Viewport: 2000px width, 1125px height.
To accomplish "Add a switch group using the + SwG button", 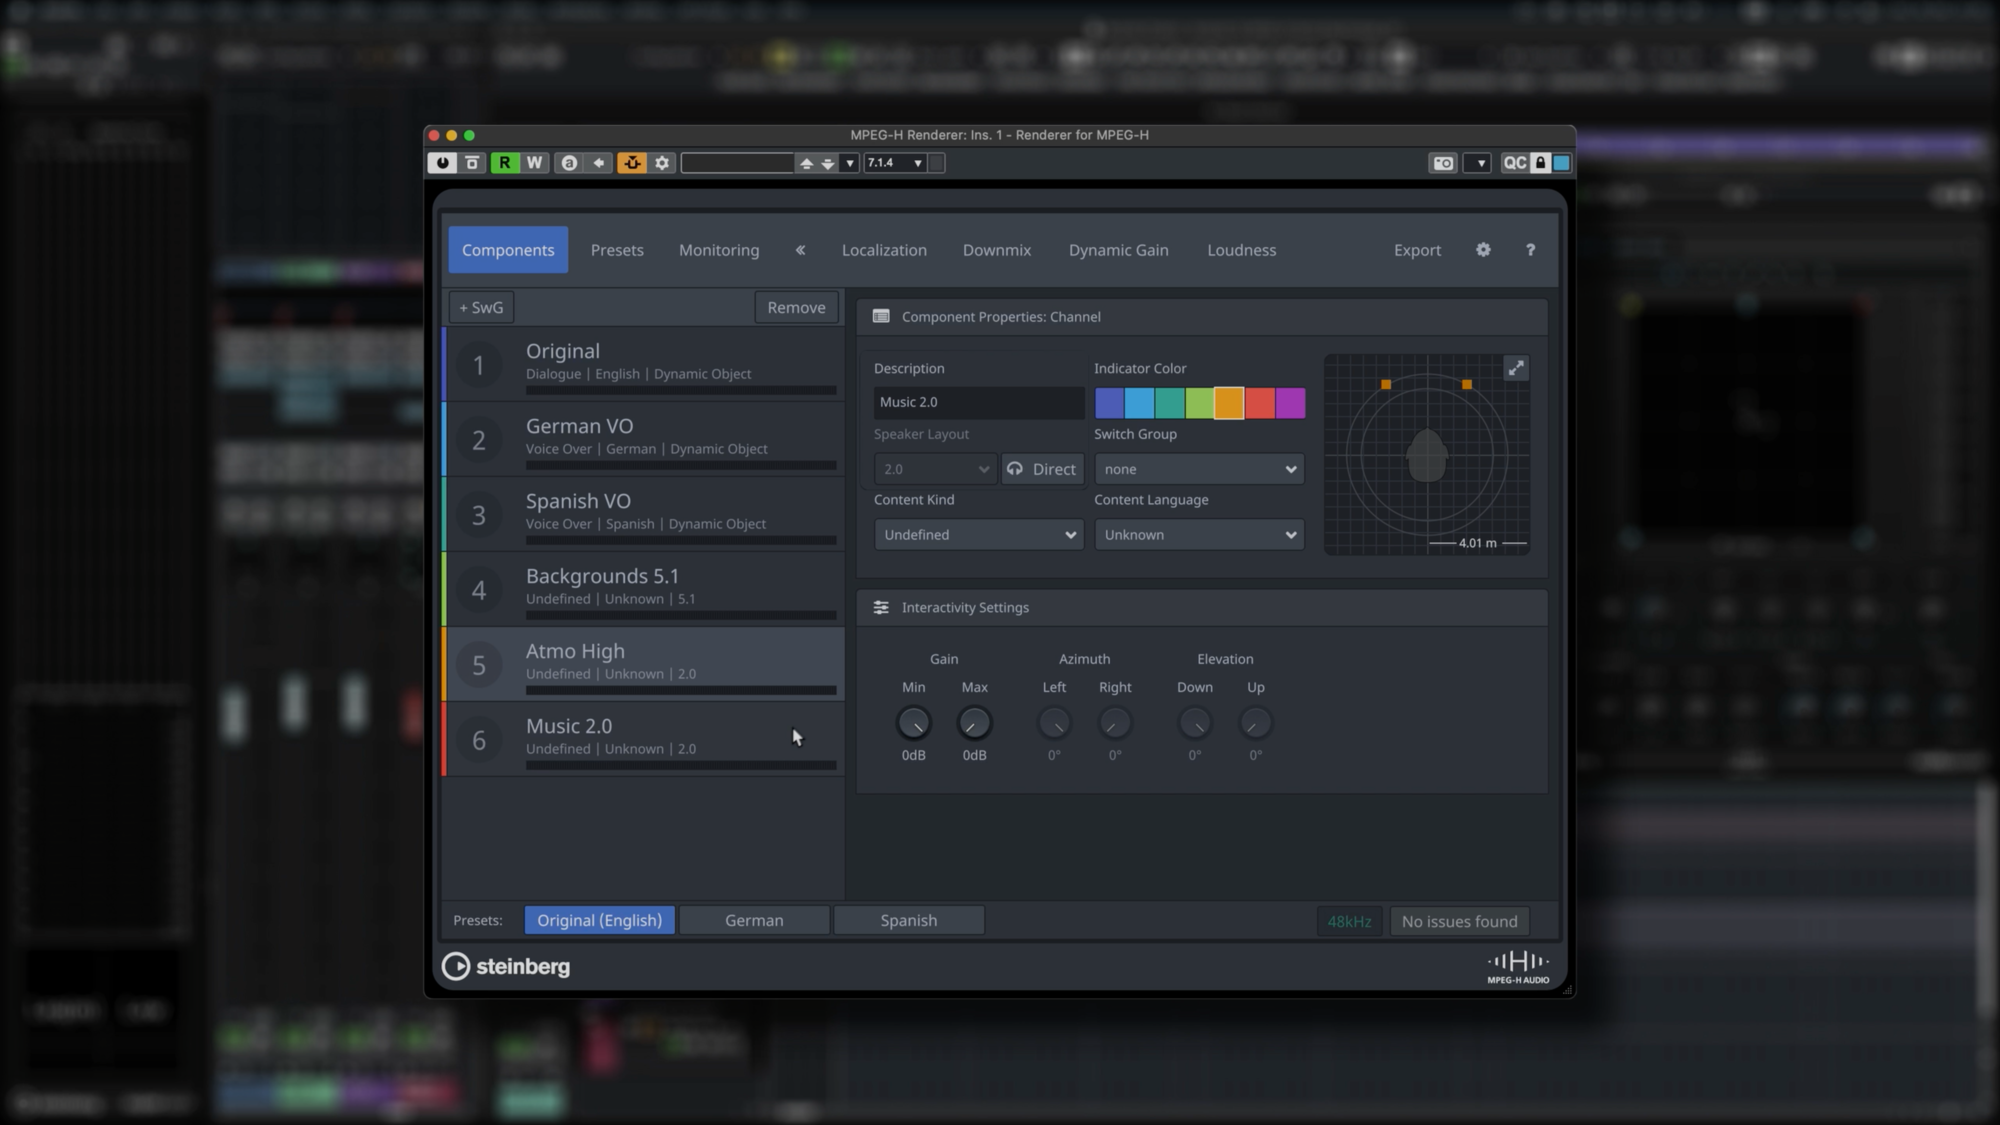I will pos(481,307).
